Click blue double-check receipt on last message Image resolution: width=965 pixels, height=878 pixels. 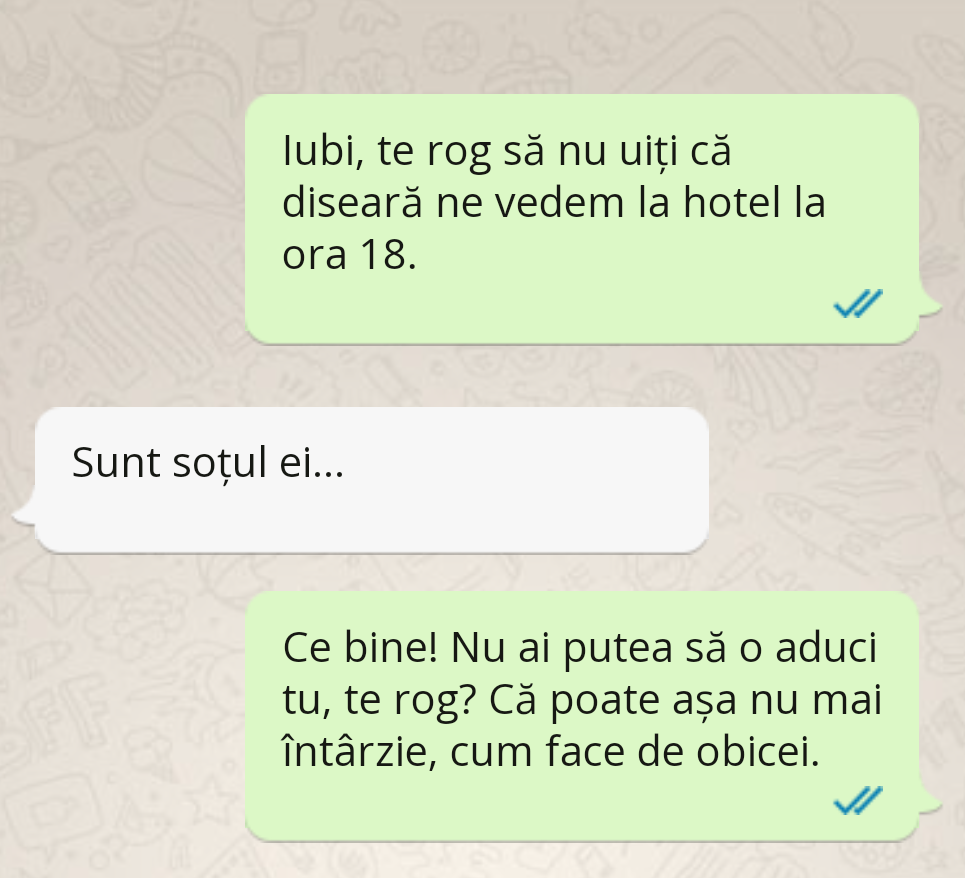pos(858,800)
